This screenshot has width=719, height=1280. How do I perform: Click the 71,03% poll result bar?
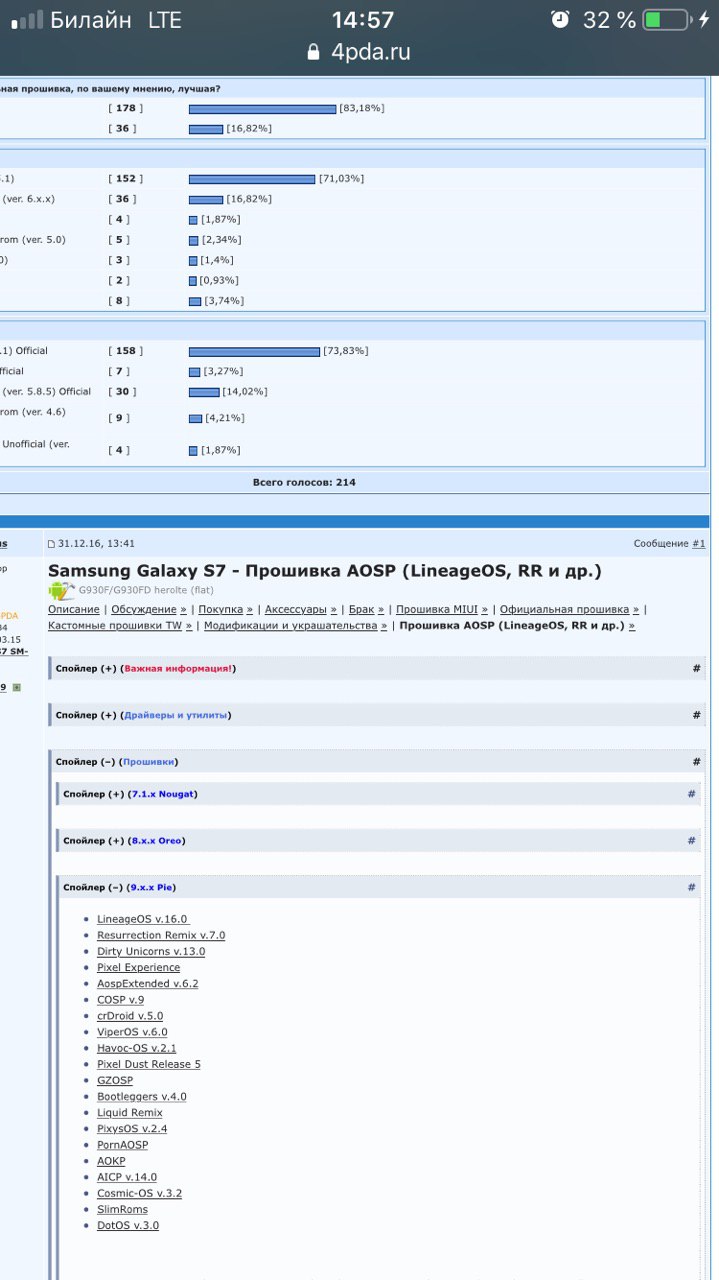pyautogui.click(x=252, y=179)
